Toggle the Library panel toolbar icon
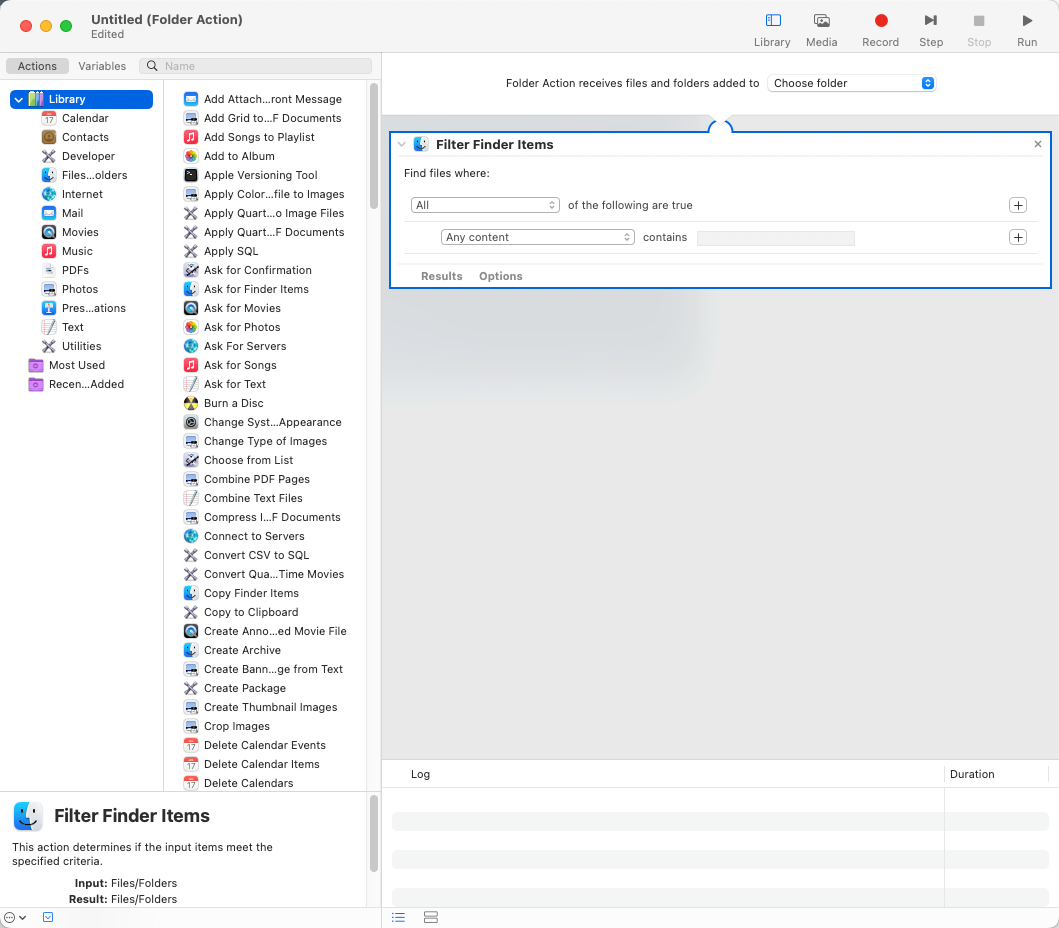This screenshot has height=928, width=1059. (x=773, y=21)
